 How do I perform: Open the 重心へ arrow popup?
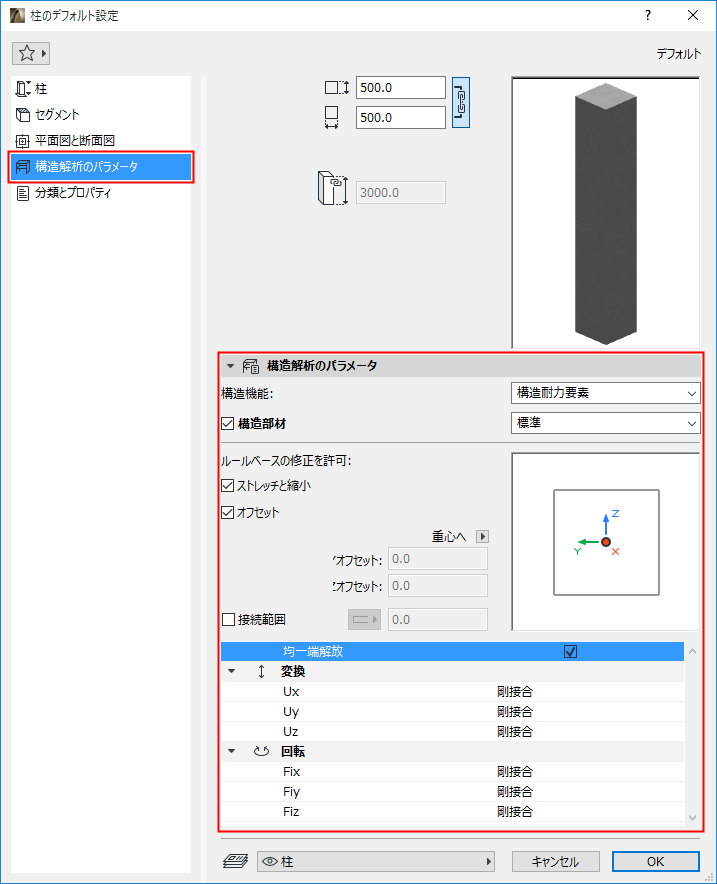(x=483, y=536)
